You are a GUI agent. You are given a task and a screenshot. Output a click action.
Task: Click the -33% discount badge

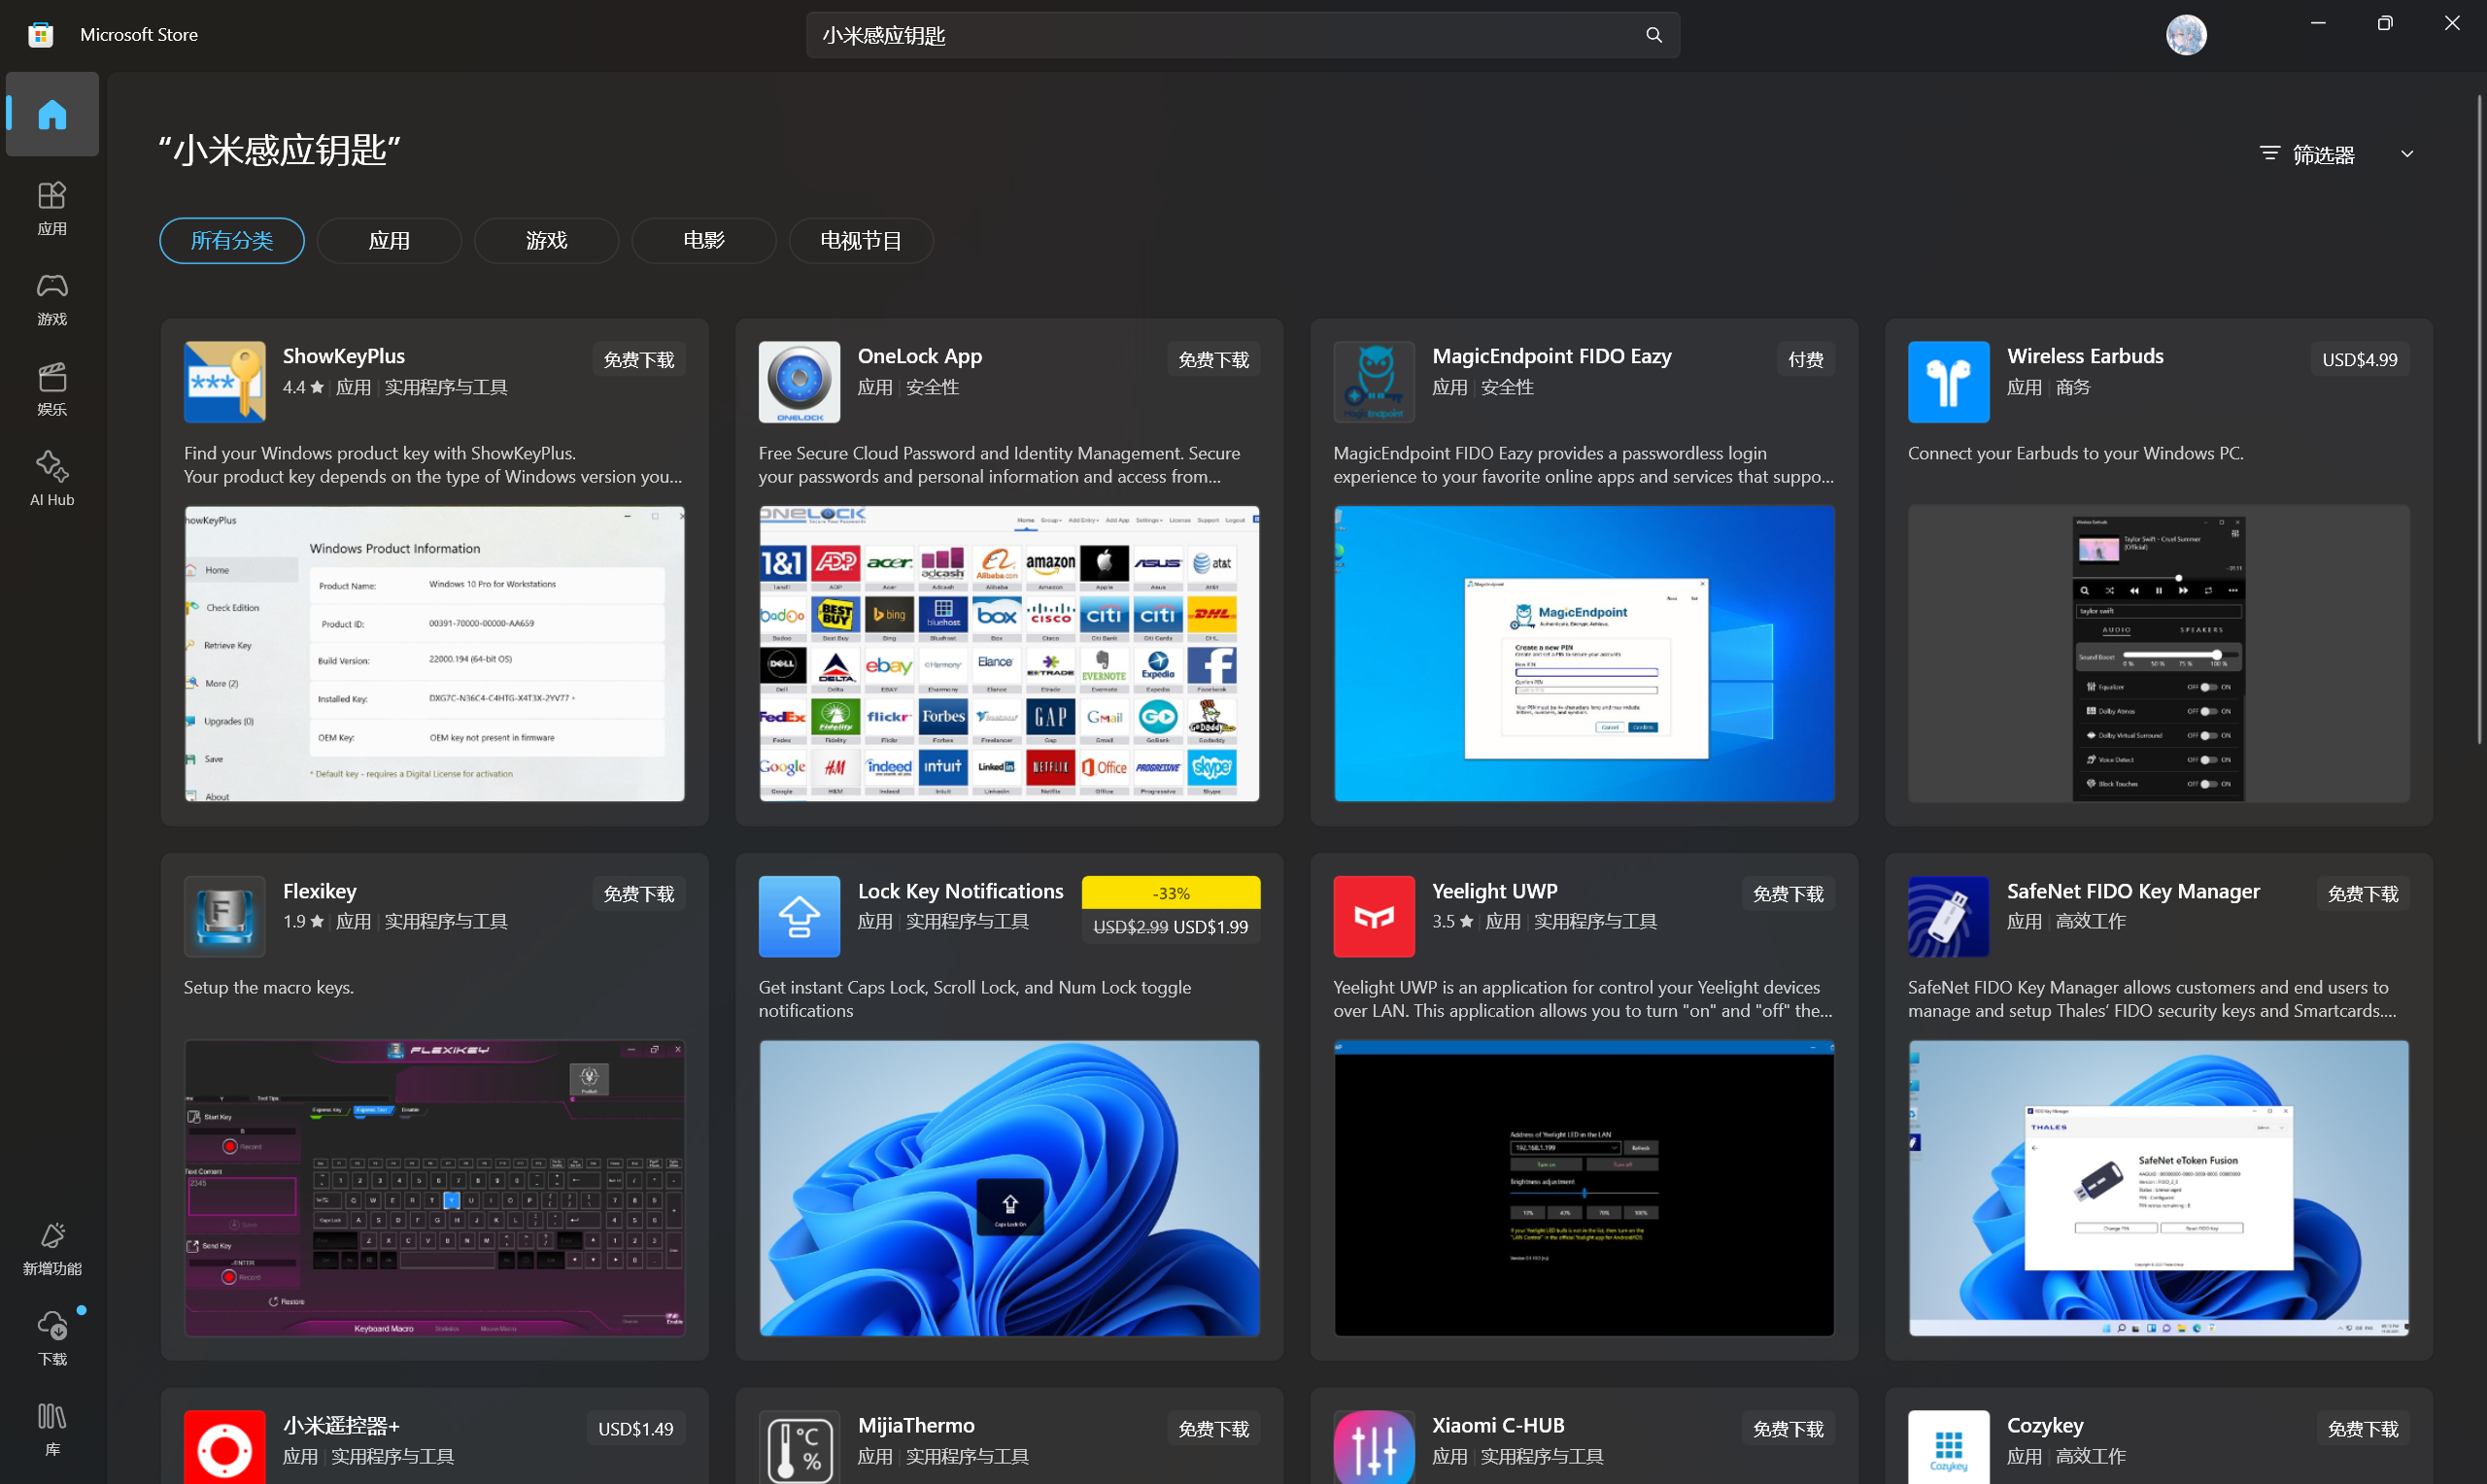tap(1171, 893)
